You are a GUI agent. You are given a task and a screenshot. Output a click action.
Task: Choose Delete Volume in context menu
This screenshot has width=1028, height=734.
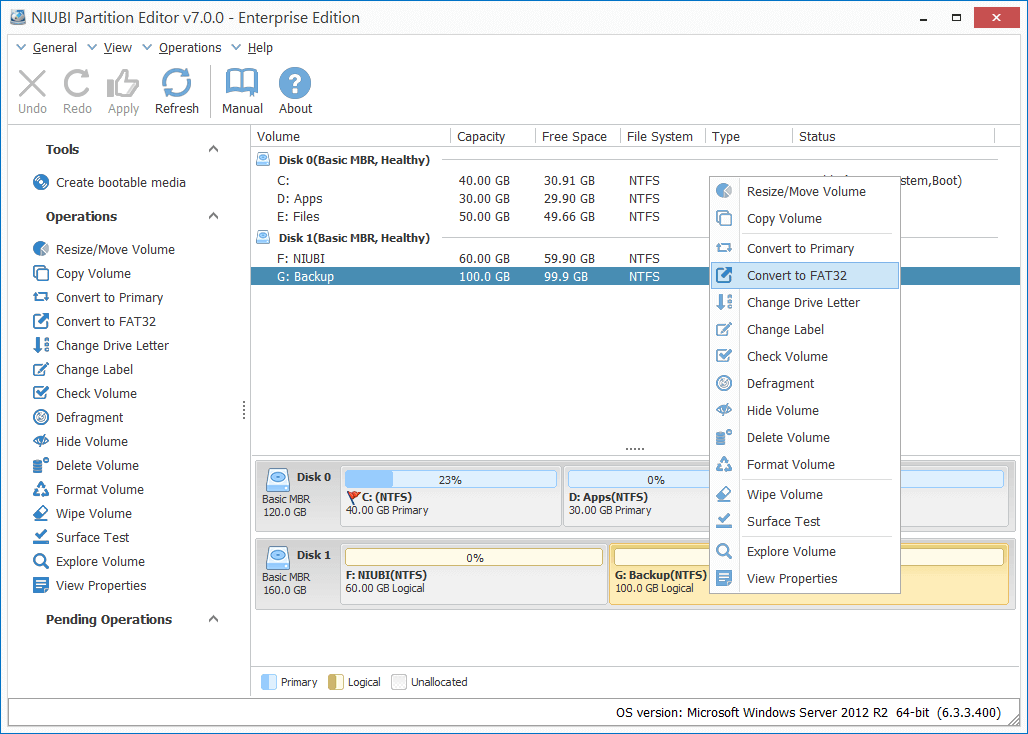coord(805,437)
